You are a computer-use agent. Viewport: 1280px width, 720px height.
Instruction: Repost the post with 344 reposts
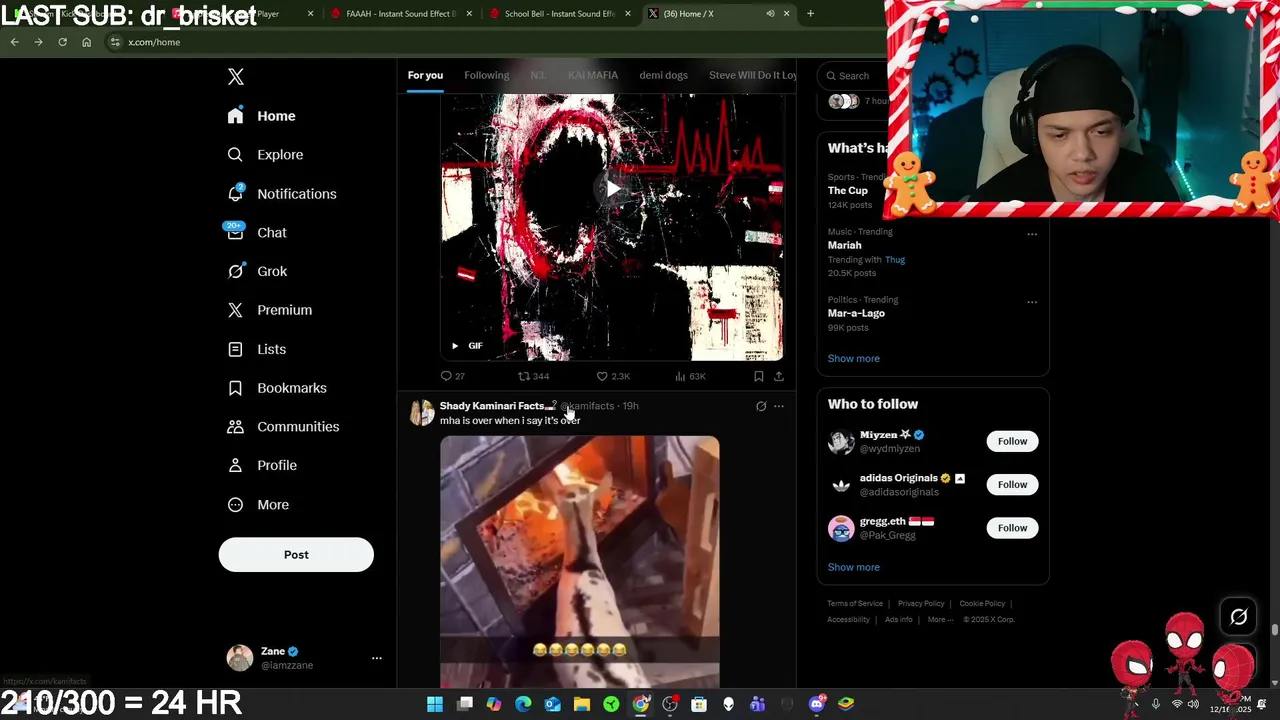[533, 376]
